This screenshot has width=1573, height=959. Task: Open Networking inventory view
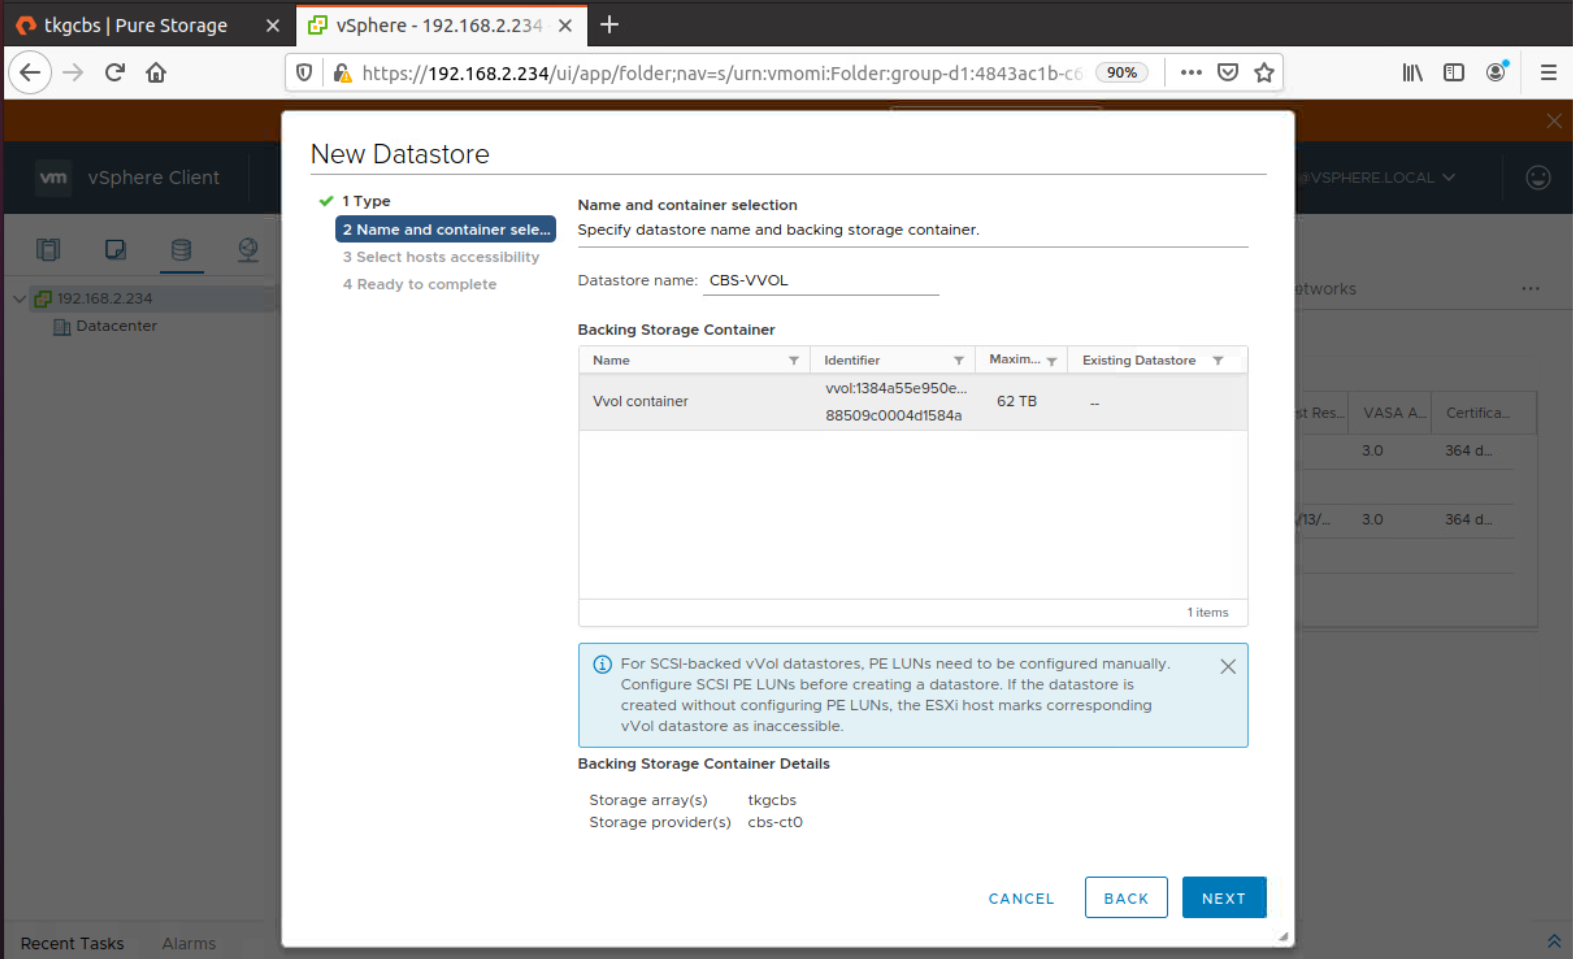tap(248, 250)
